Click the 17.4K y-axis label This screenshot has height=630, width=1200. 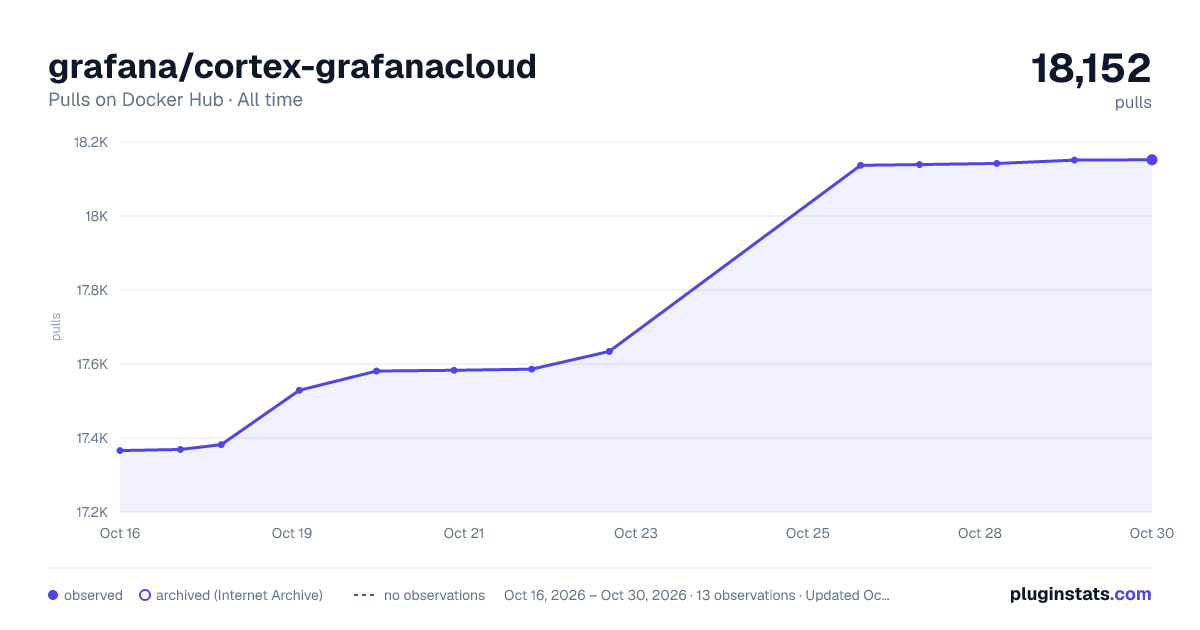[x=91, y=438]
